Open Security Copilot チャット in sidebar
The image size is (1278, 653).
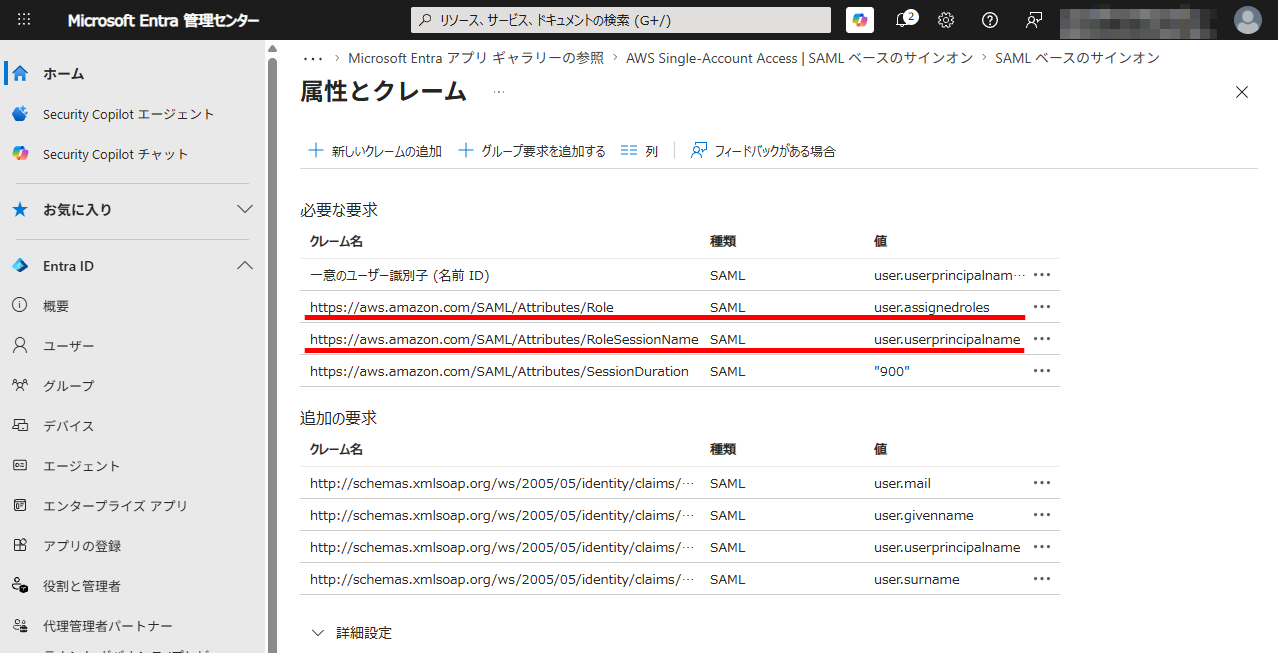(x=115, y=154)
